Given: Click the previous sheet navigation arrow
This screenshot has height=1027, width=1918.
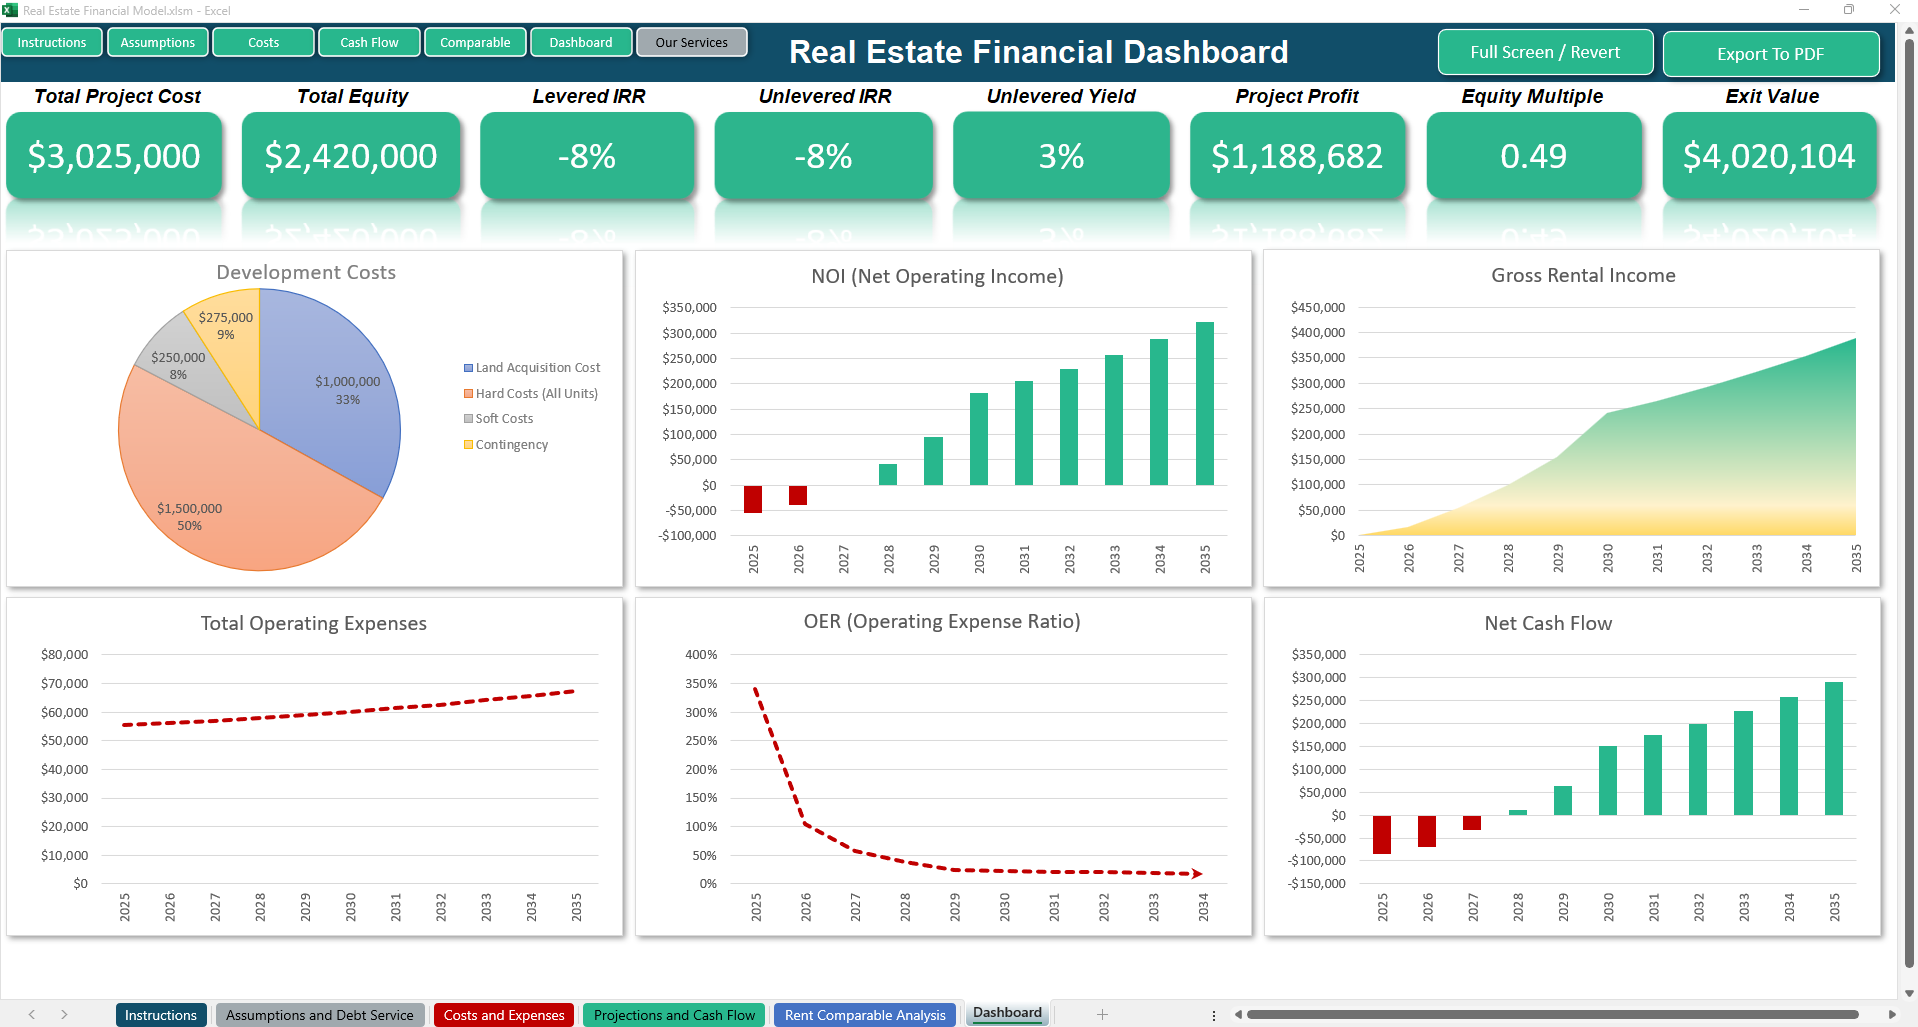Looking at the screenshot, I should (x=32, y=1014).
